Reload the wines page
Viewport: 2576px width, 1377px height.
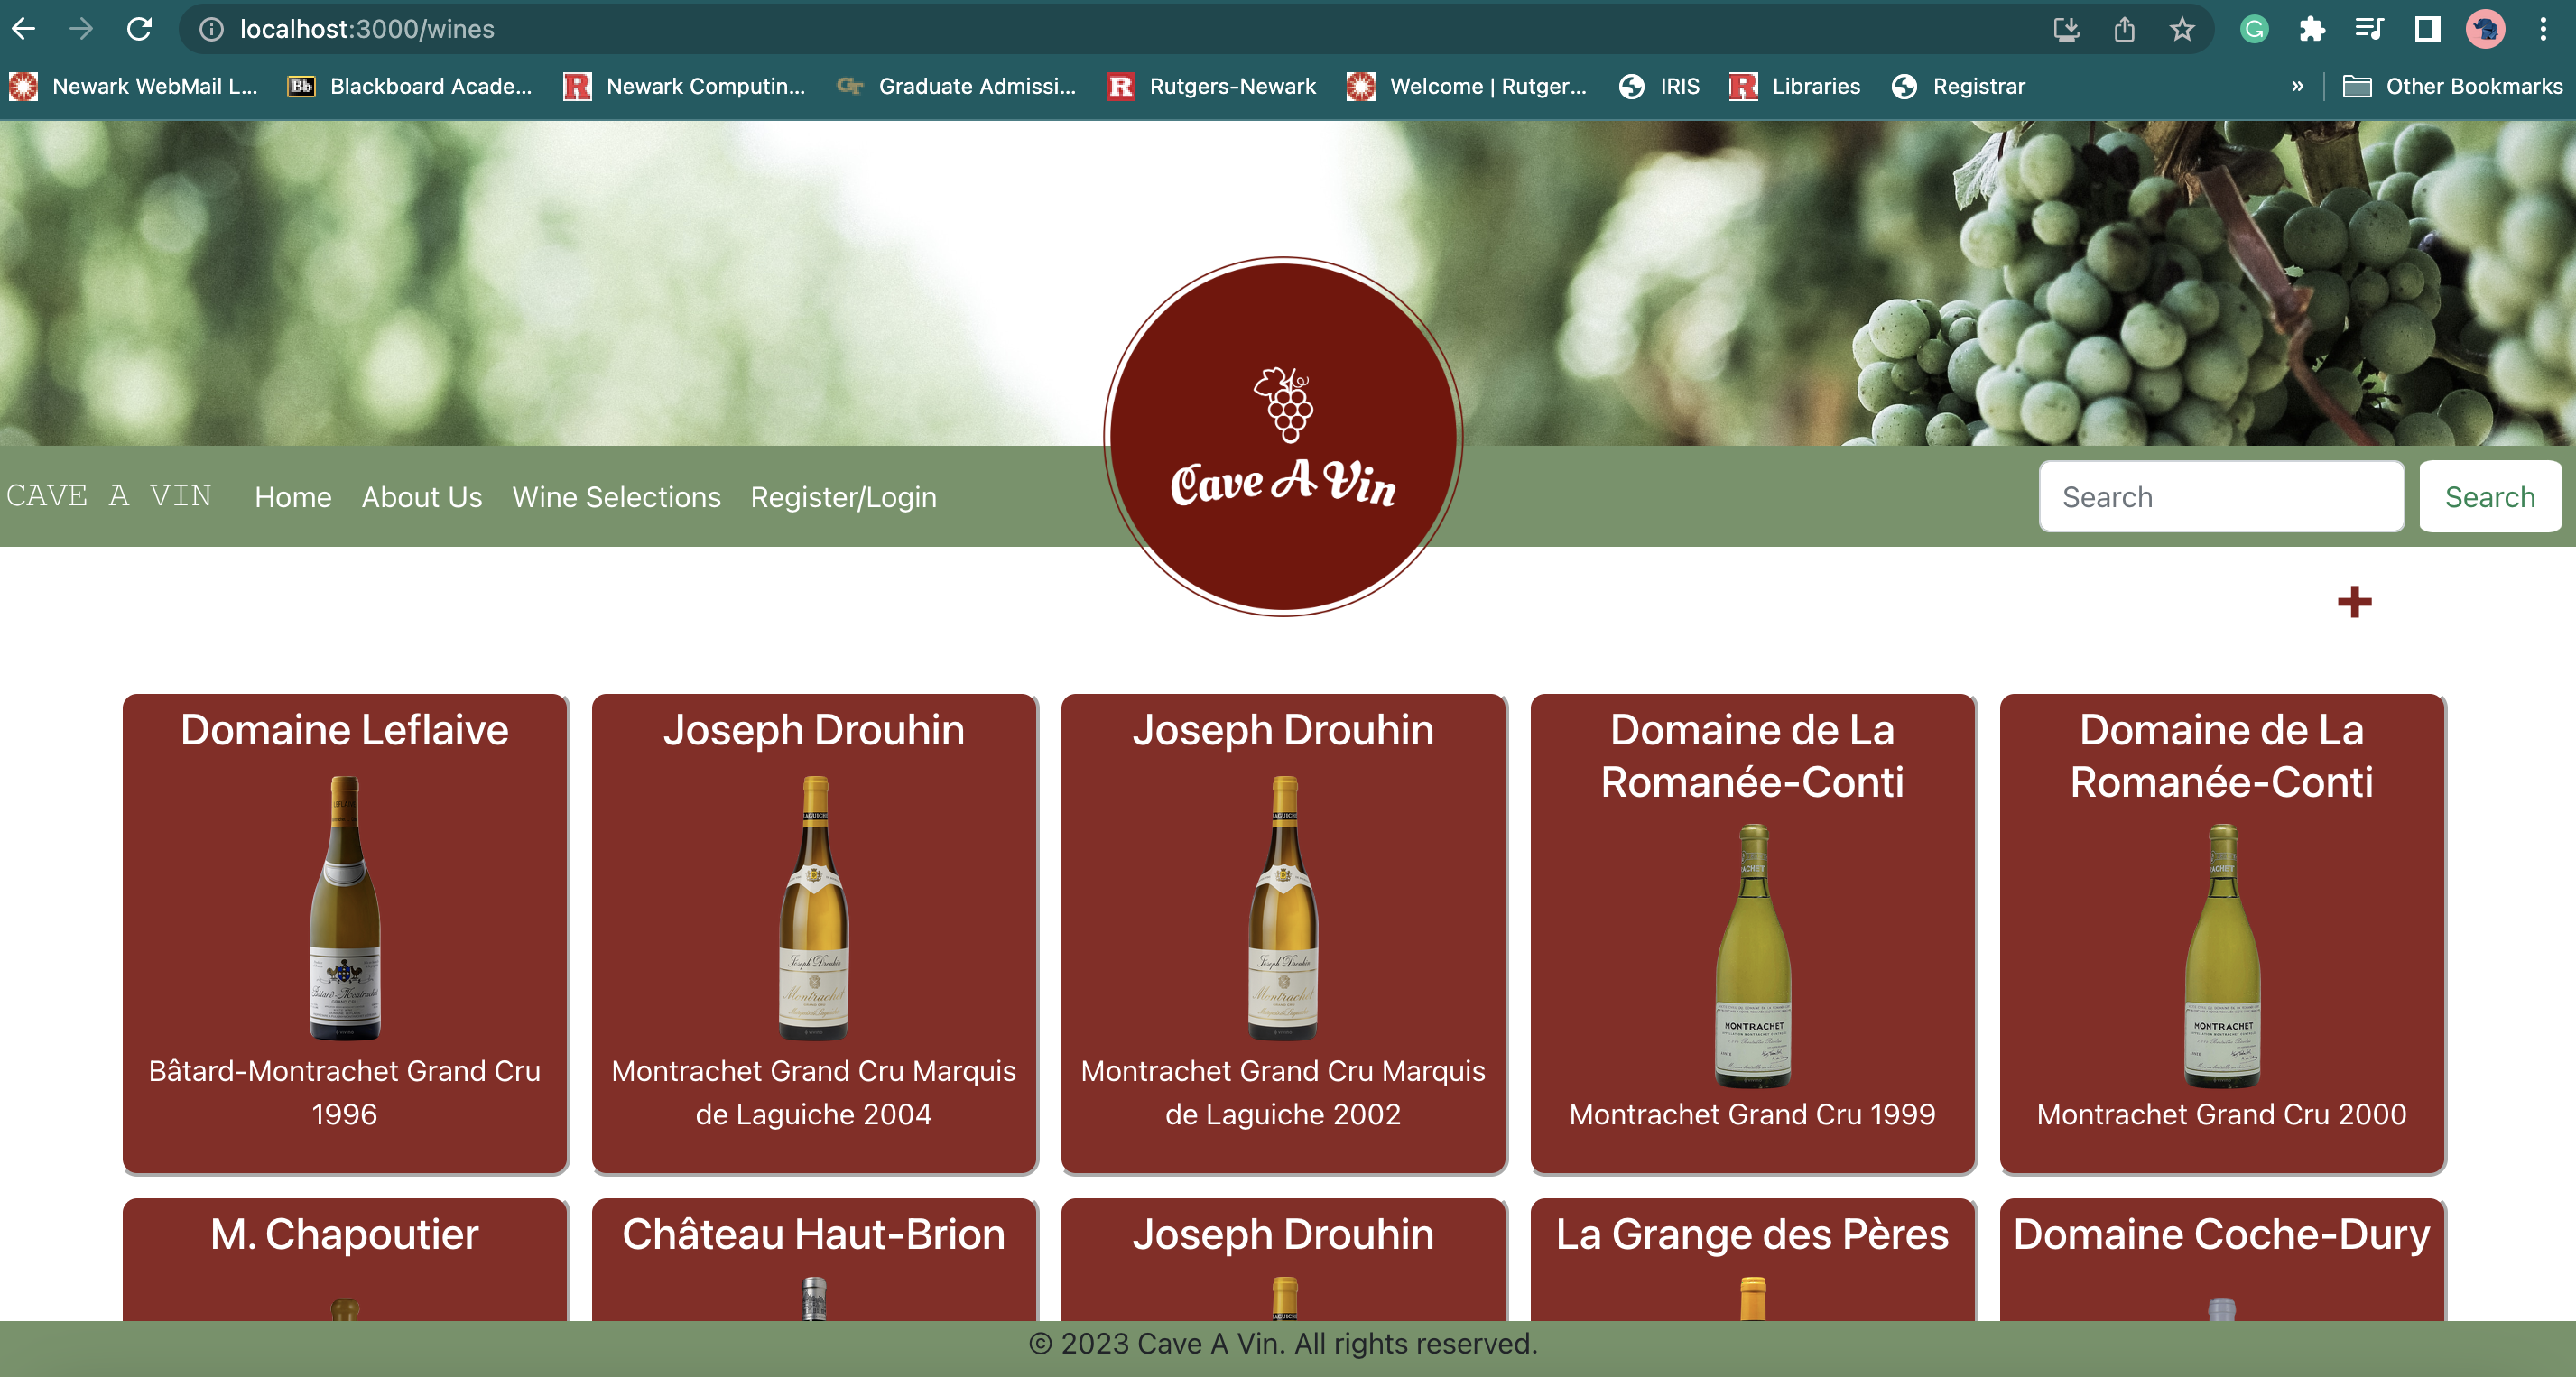tap(139, 29)
